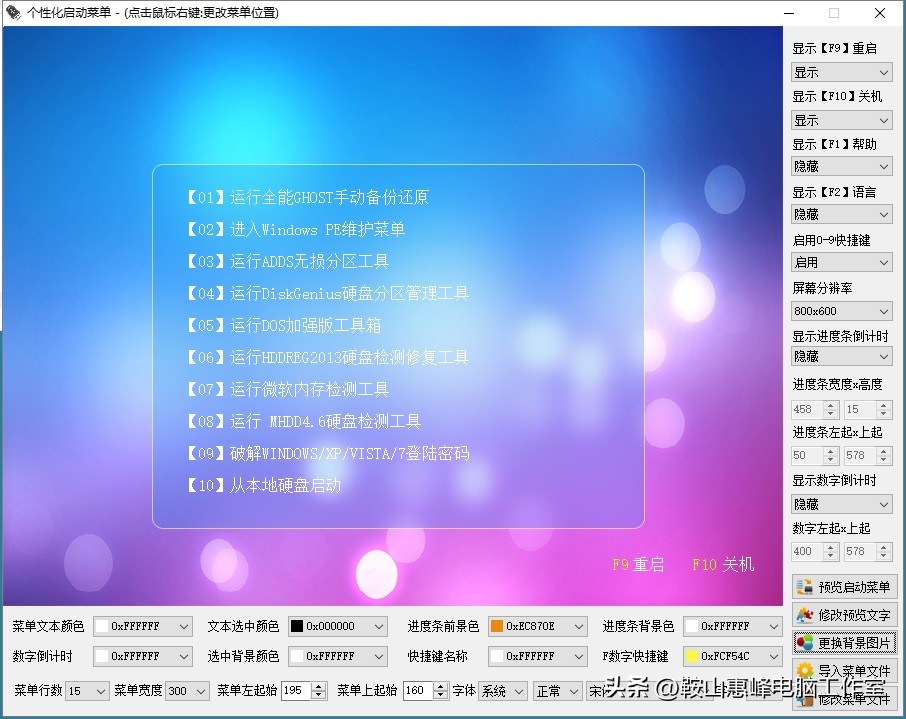Open the 显示【F9】重启 dropdown
The width and height of the screenshot is (906, 719).
pyautogui.click(x=841, y=72)
